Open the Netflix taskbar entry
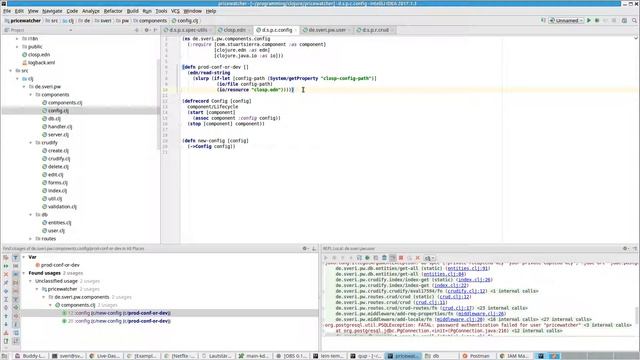The width and height of the screenshot is (640, 360). coord(180,356)
